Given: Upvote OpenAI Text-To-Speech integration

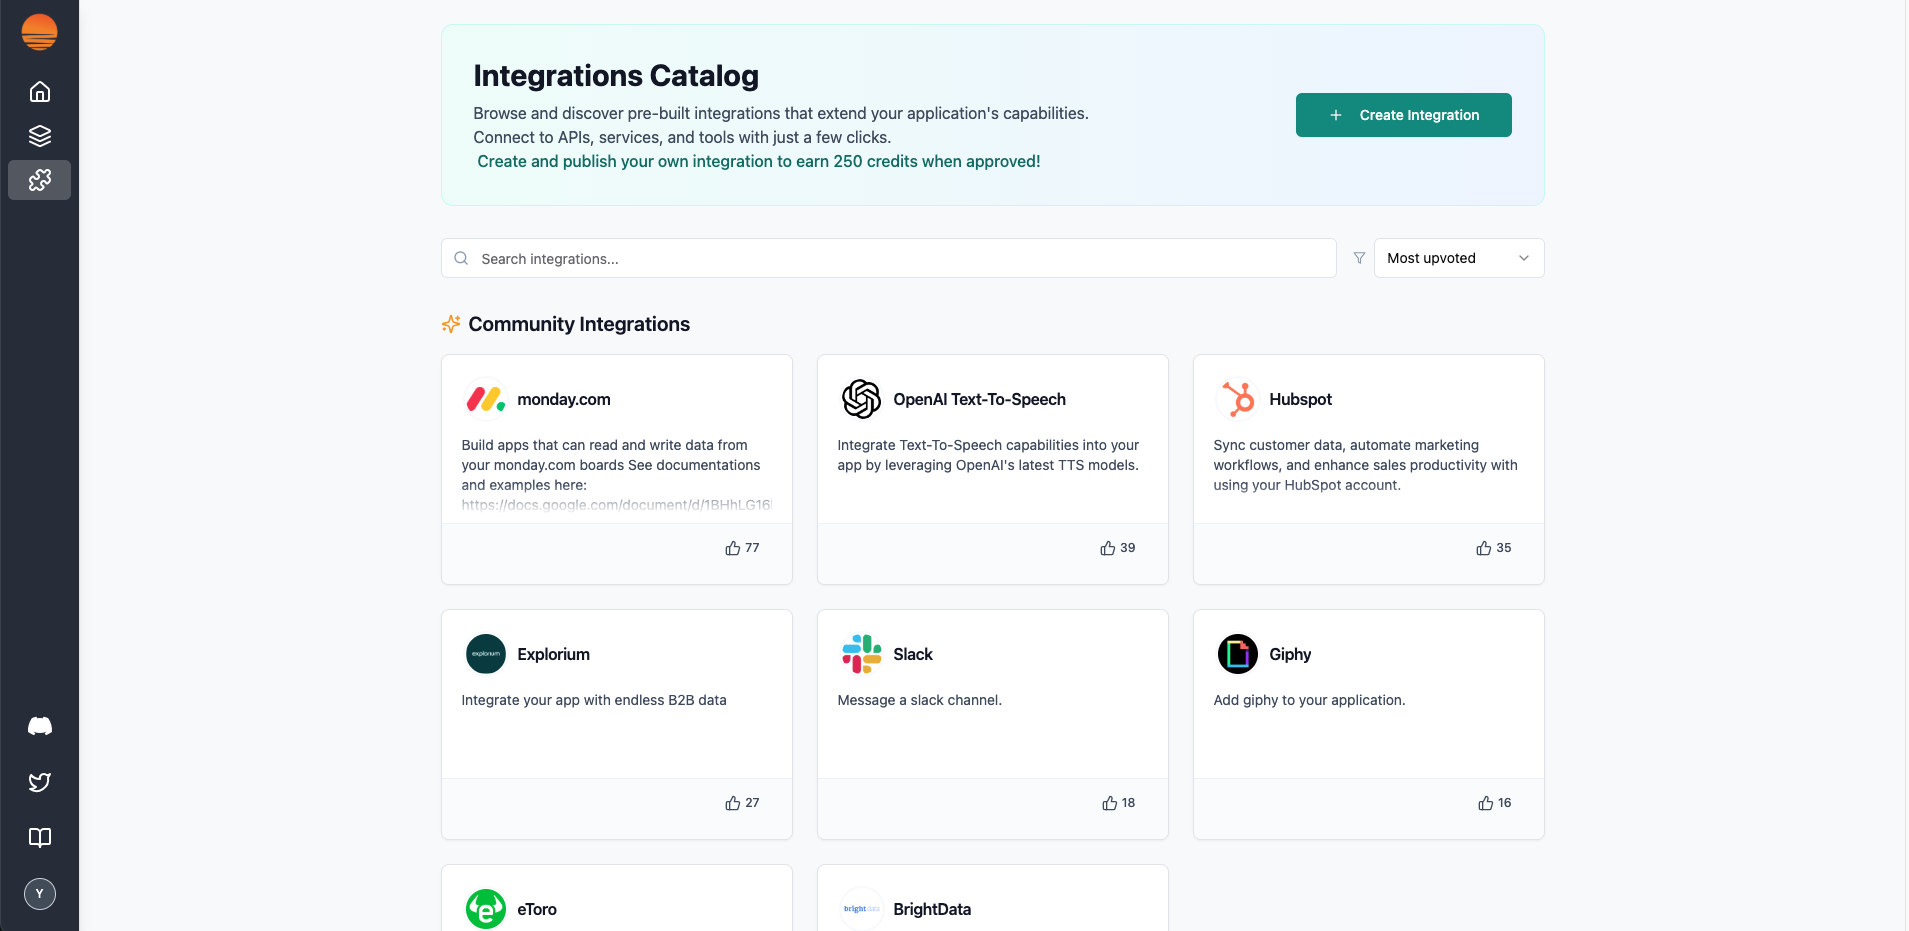Looking at the screenshot, I should click(1118, 548).
